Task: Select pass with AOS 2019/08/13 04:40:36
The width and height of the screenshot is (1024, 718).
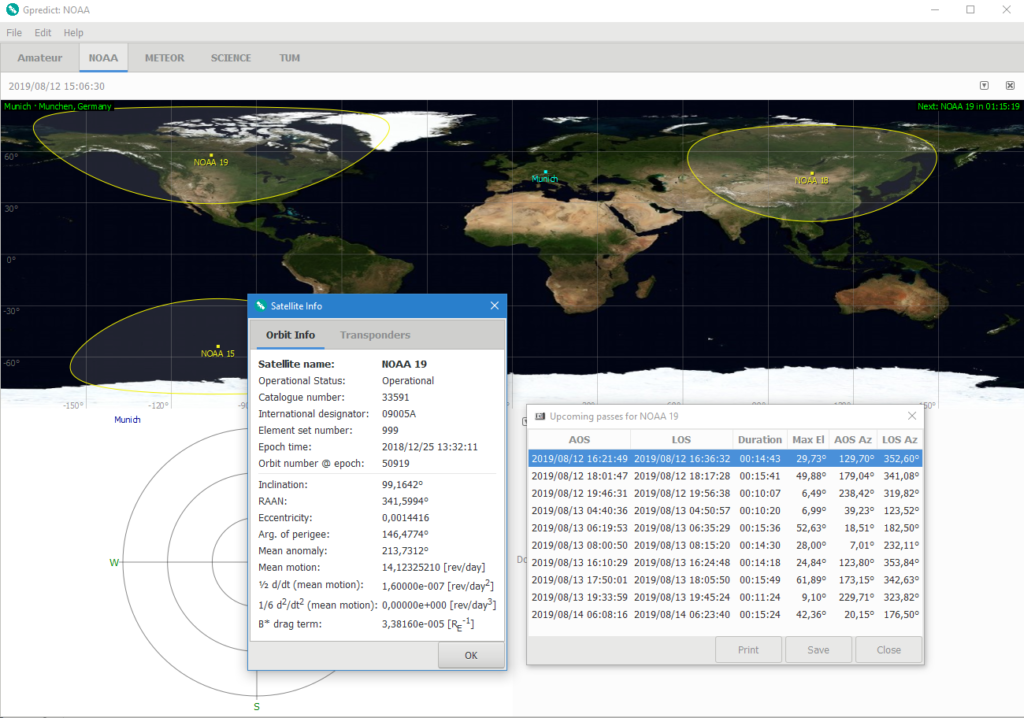Action: point(725,511)
